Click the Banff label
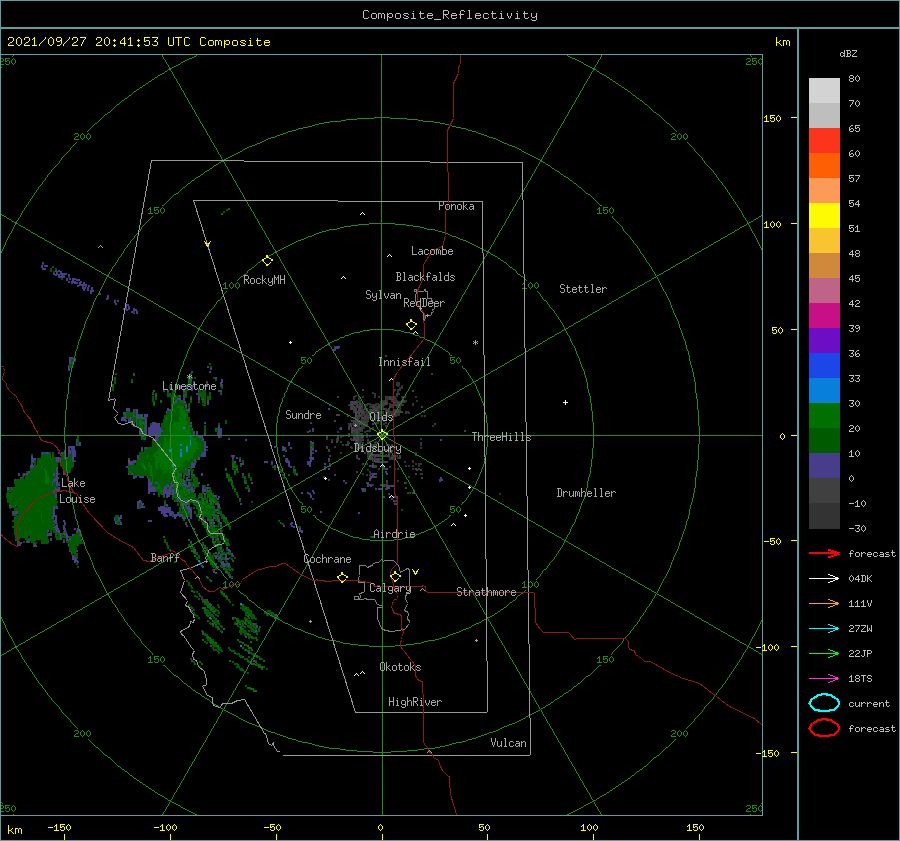Viewport: 900px width, 841px height. point(165,557)
